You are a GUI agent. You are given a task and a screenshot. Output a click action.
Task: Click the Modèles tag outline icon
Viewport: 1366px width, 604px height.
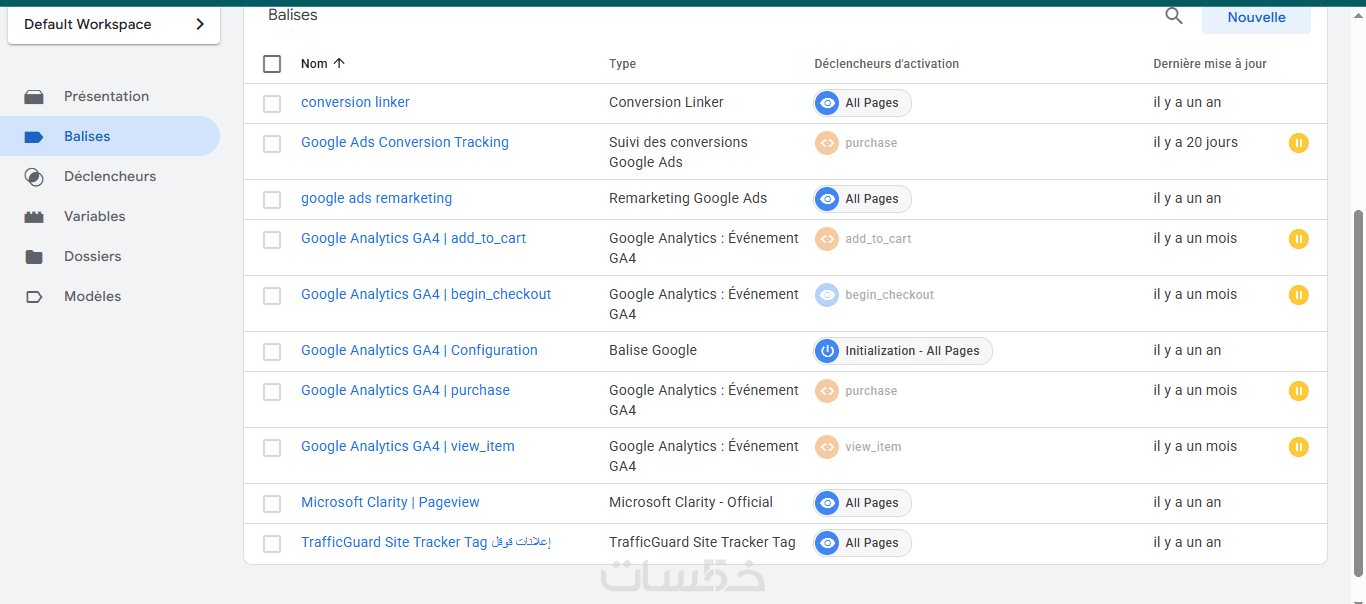34,297
